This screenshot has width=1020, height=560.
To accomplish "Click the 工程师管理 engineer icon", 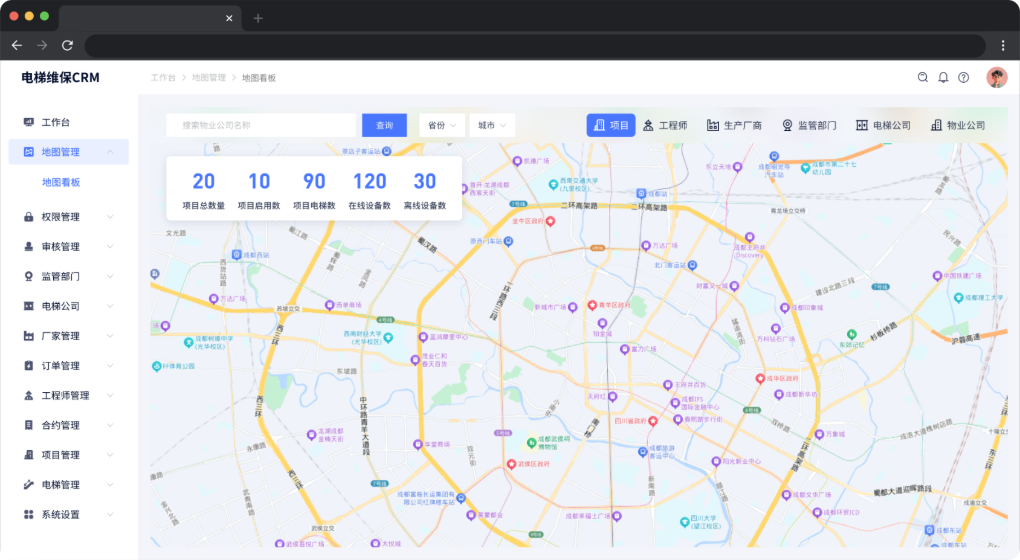I will point(29,395).
